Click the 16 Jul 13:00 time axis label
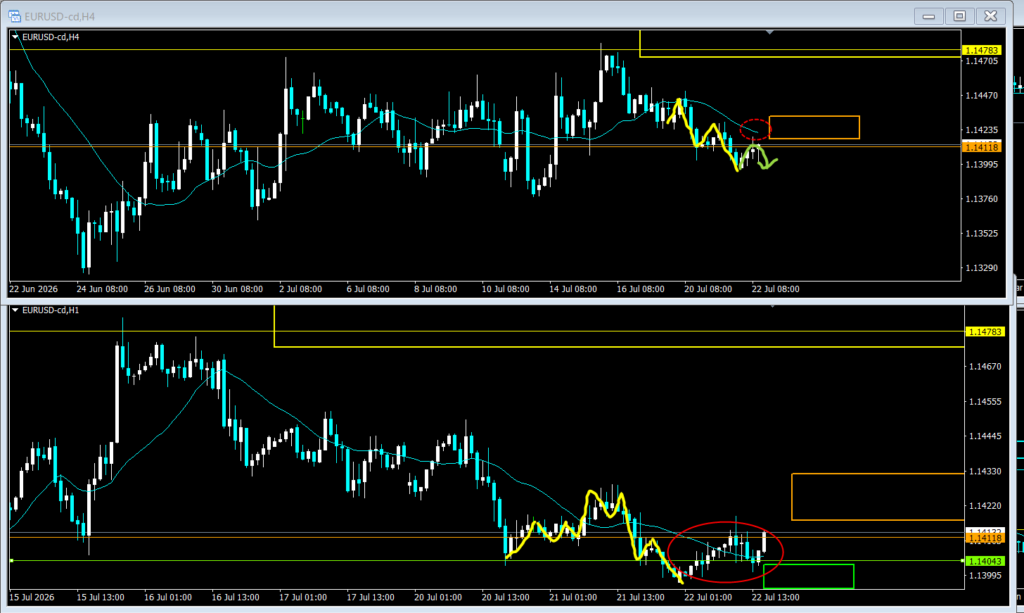The width and height of the screenshot is (1024, 613). tap(235, 597)
